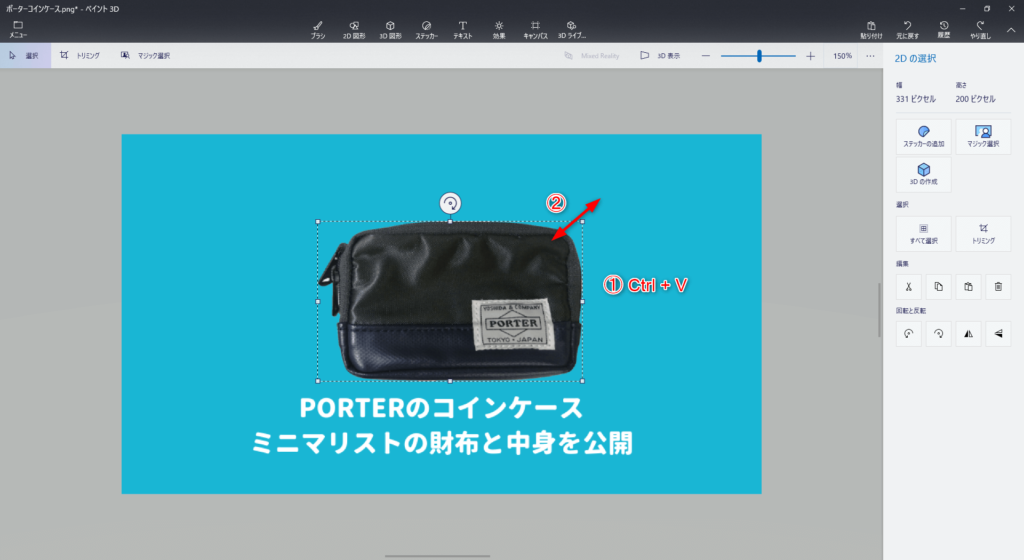Click the 貼り付け paste icon in top bar
Screen dimensions: 1024x560
[x=871, y=29]
